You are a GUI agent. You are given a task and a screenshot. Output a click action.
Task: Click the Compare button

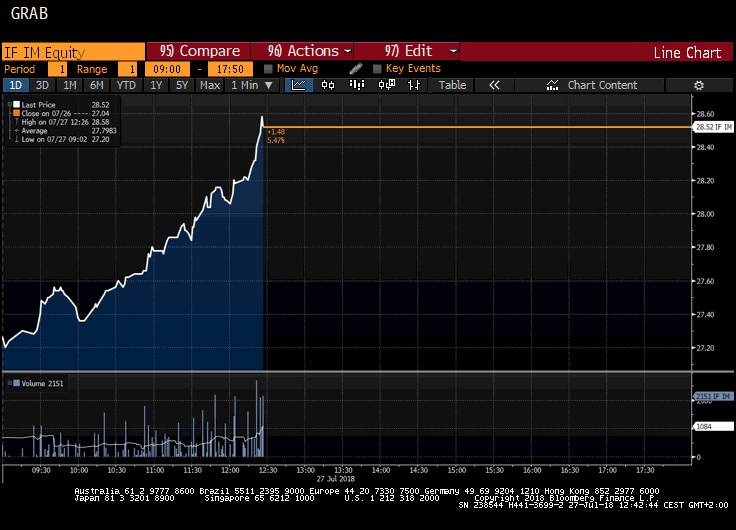click(x=200, y=51)
